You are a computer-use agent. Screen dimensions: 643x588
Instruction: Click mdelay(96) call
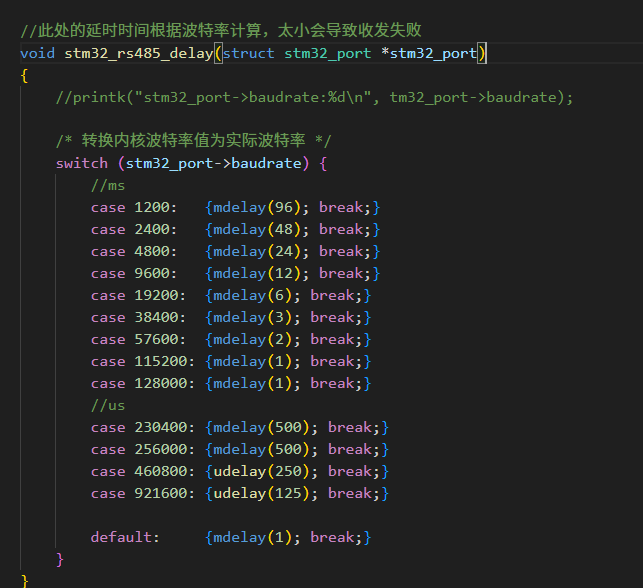(x=258, y=207)
